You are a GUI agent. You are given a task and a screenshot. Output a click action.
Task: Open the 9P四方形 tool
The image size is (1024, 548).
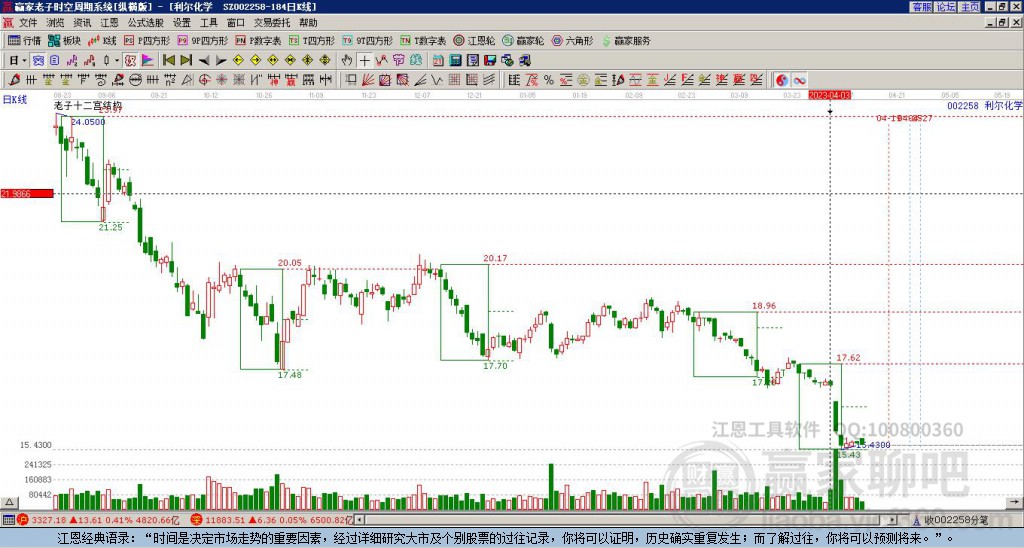[202, 40]
